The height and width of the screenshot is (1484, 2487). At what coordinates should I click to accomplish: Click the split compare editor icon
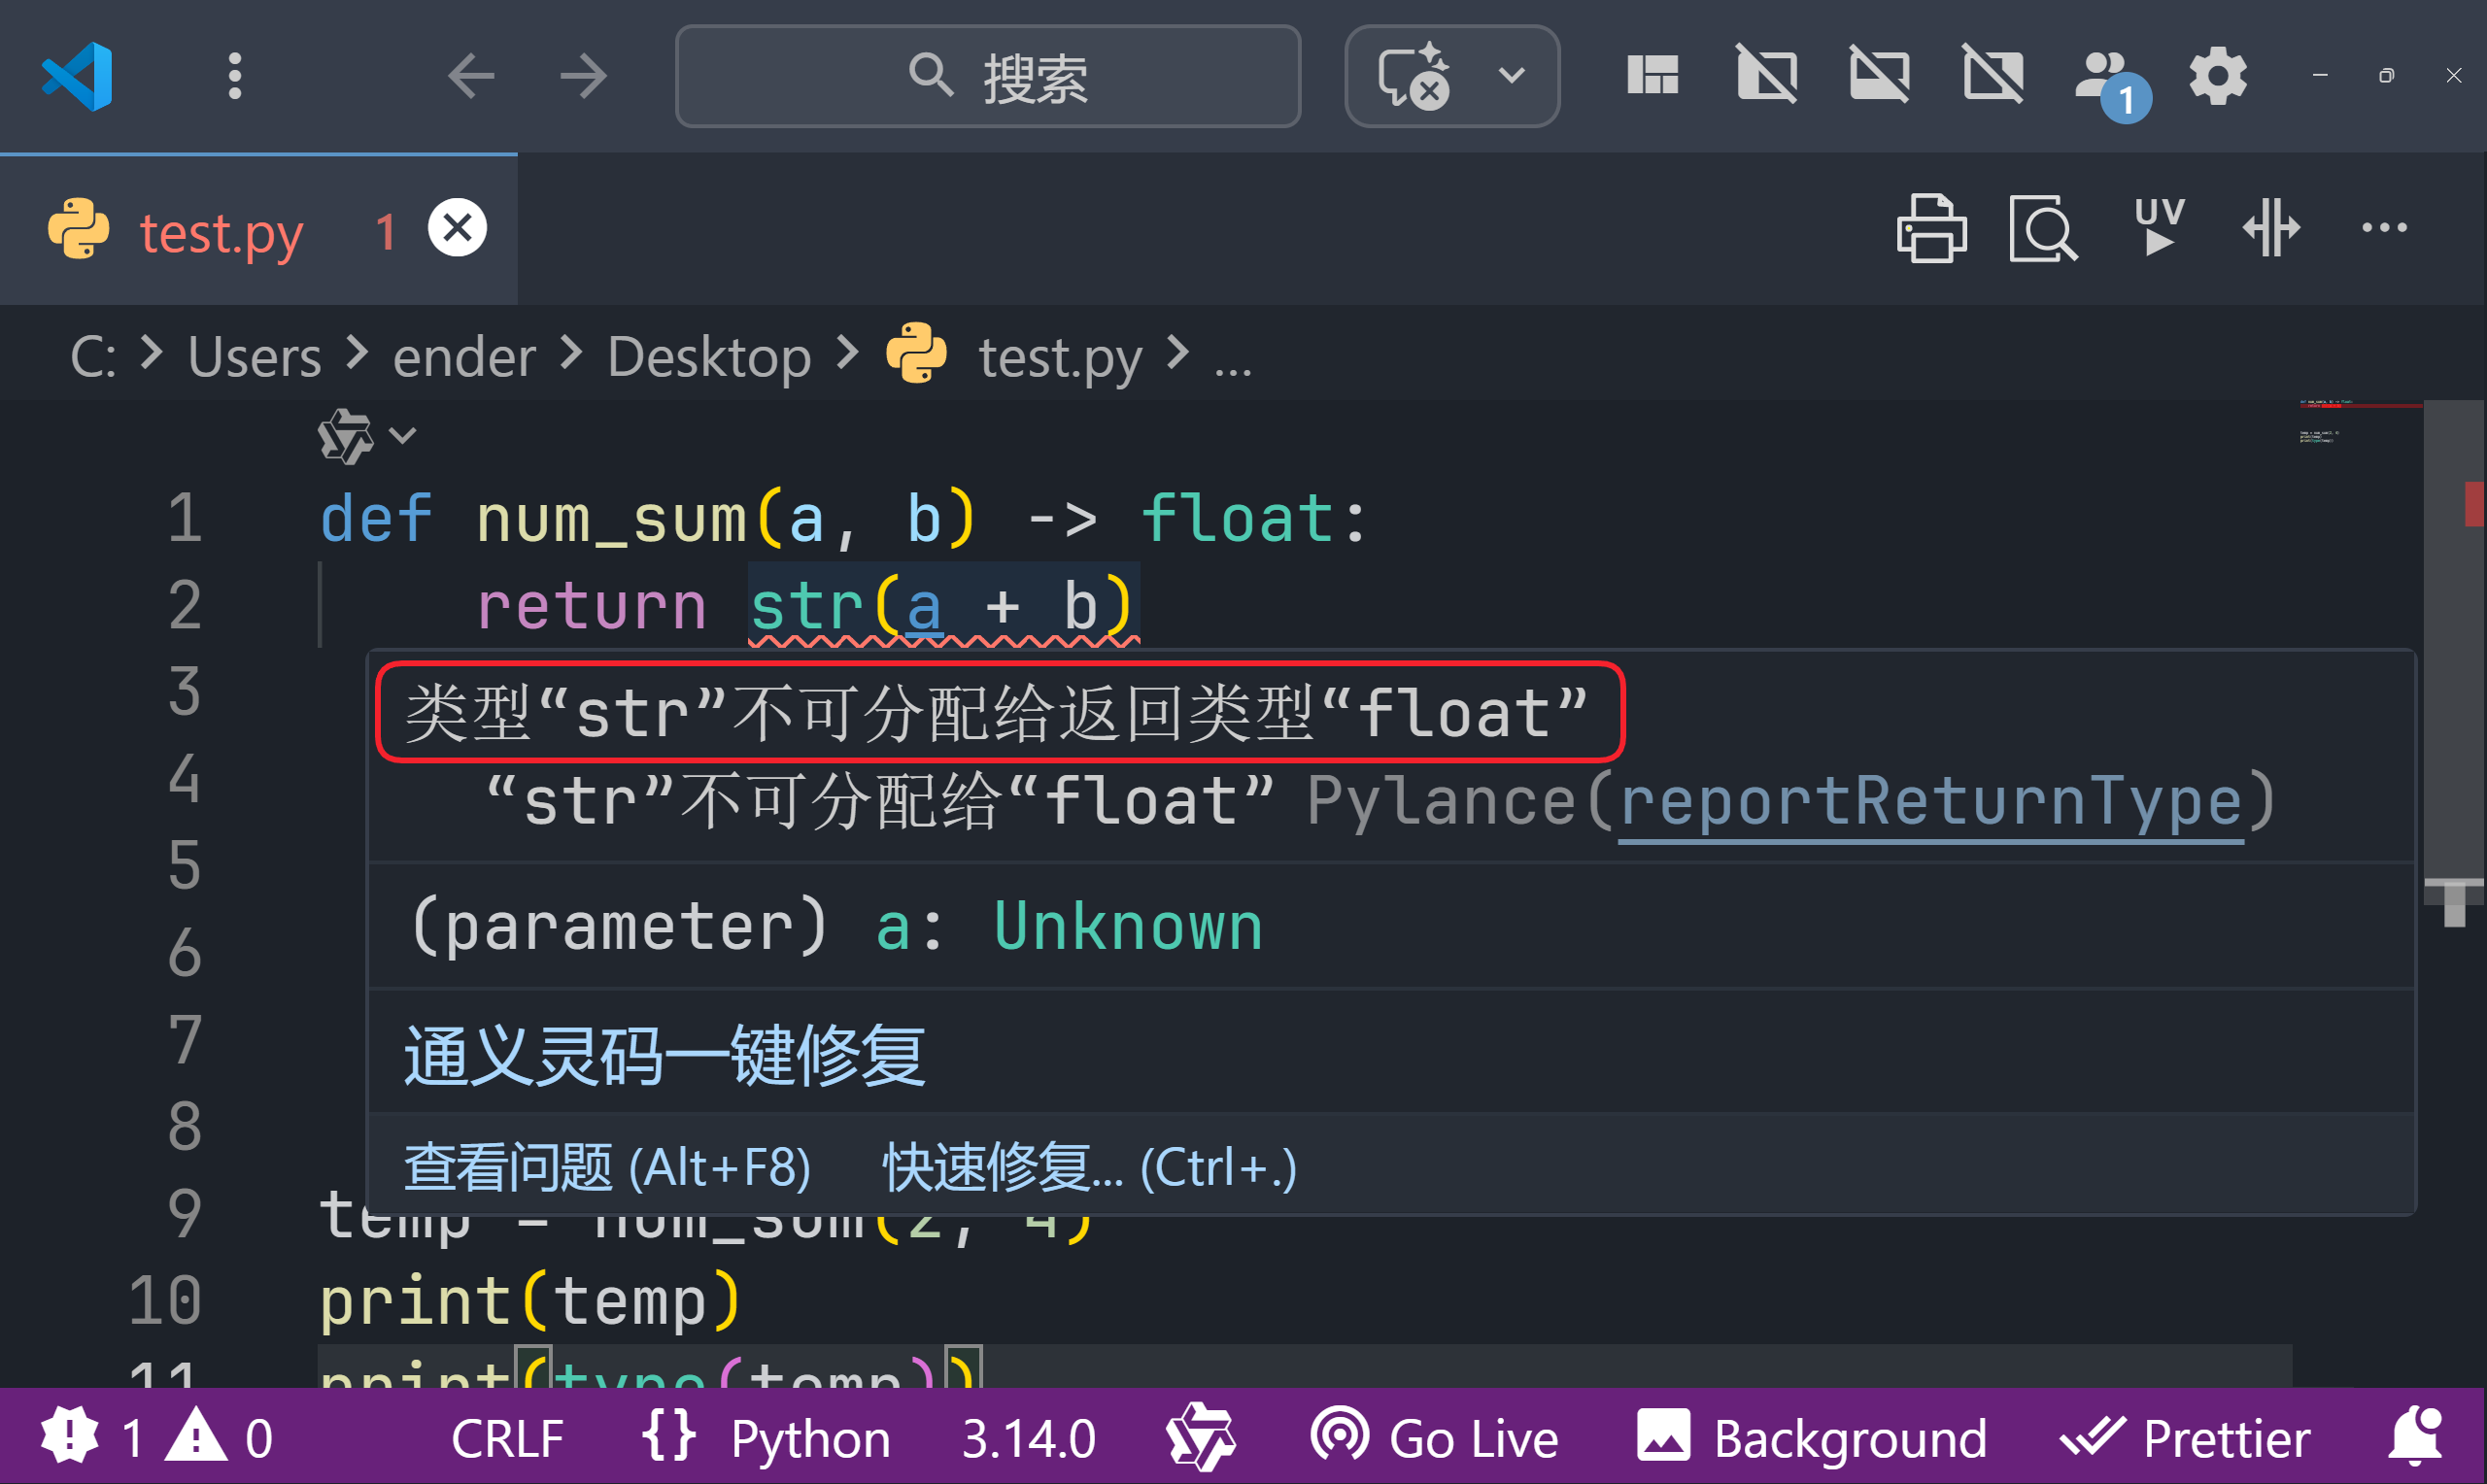click(x=2270, y=229)
